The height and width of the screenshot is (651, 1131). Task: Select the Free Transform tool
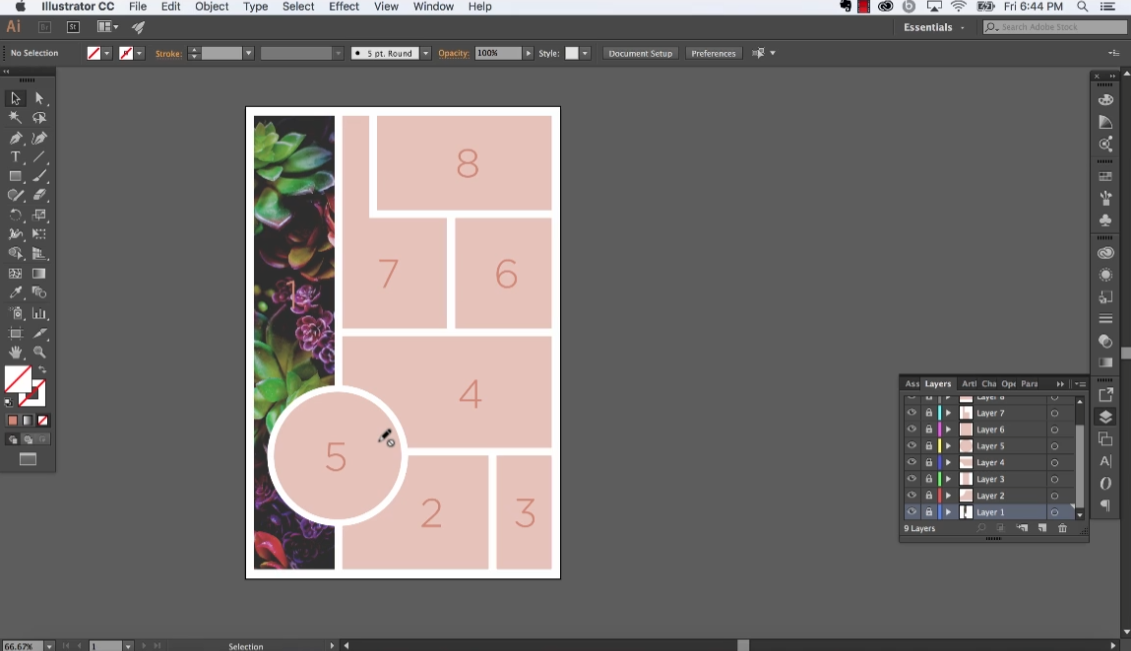pyautogui.click(x=39, y=234)
